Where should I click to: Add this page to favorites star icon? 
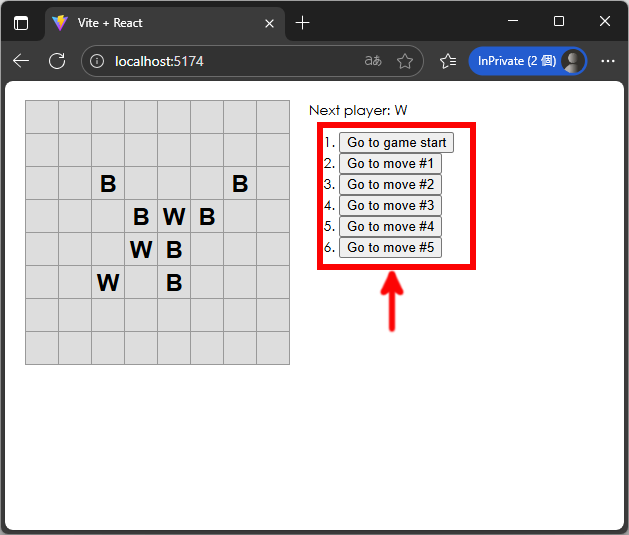[404, 61]
